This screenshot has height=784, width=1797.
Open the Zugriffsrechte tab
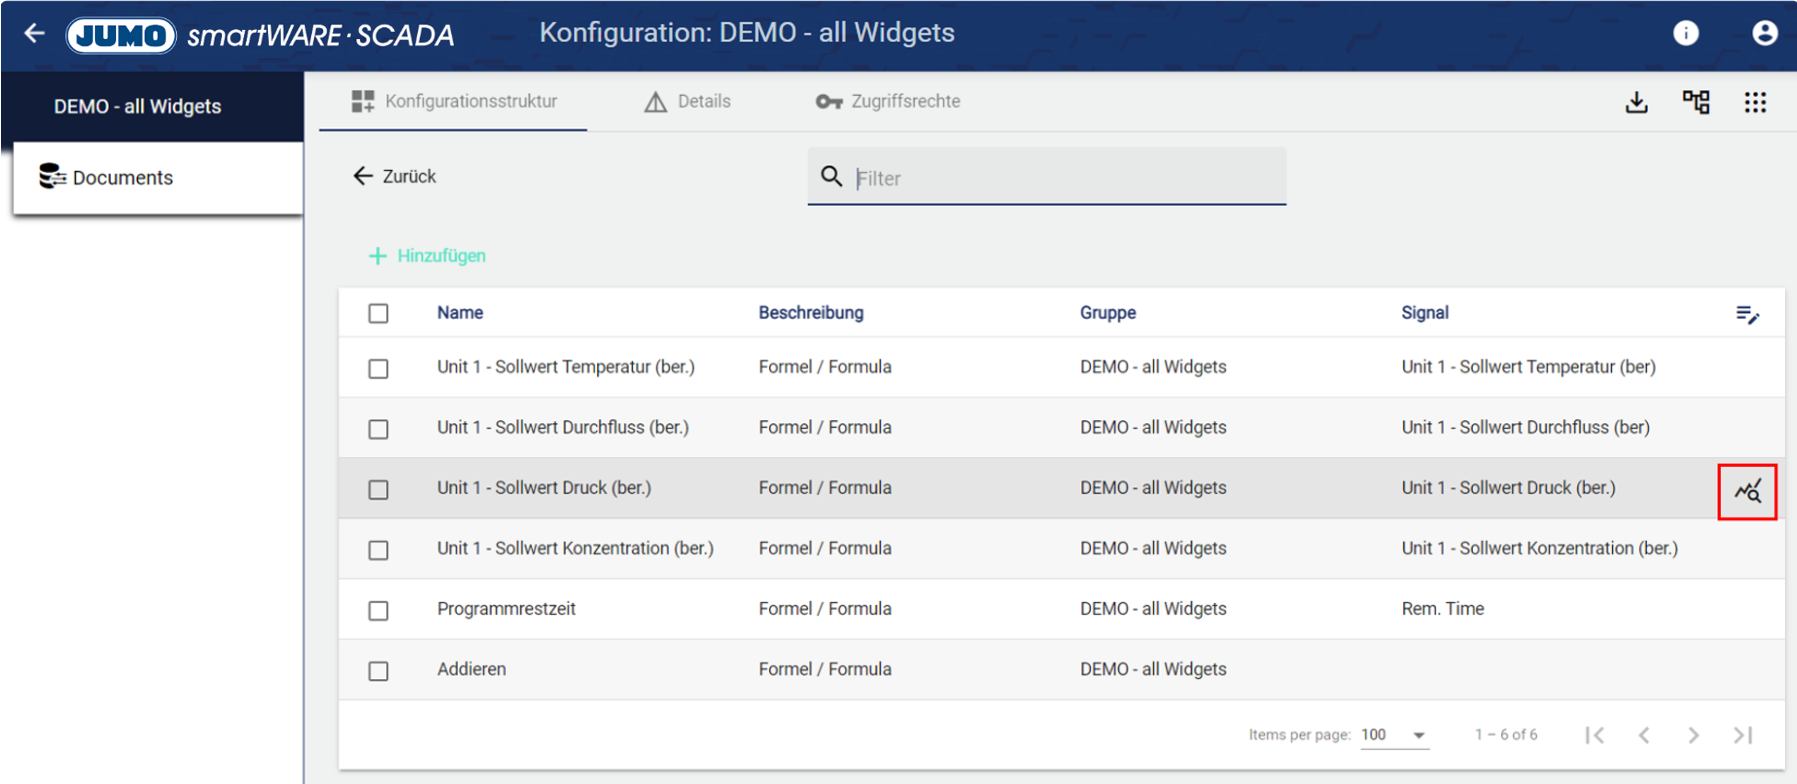click(888, 102)
